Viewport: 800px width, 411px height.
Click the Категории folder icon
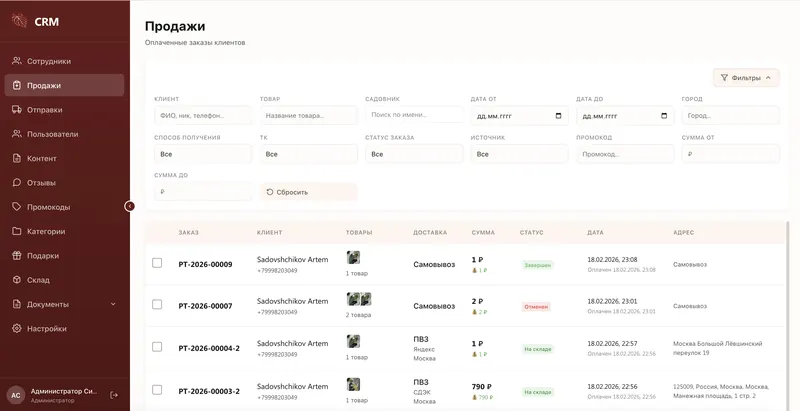tap(17, 231)
